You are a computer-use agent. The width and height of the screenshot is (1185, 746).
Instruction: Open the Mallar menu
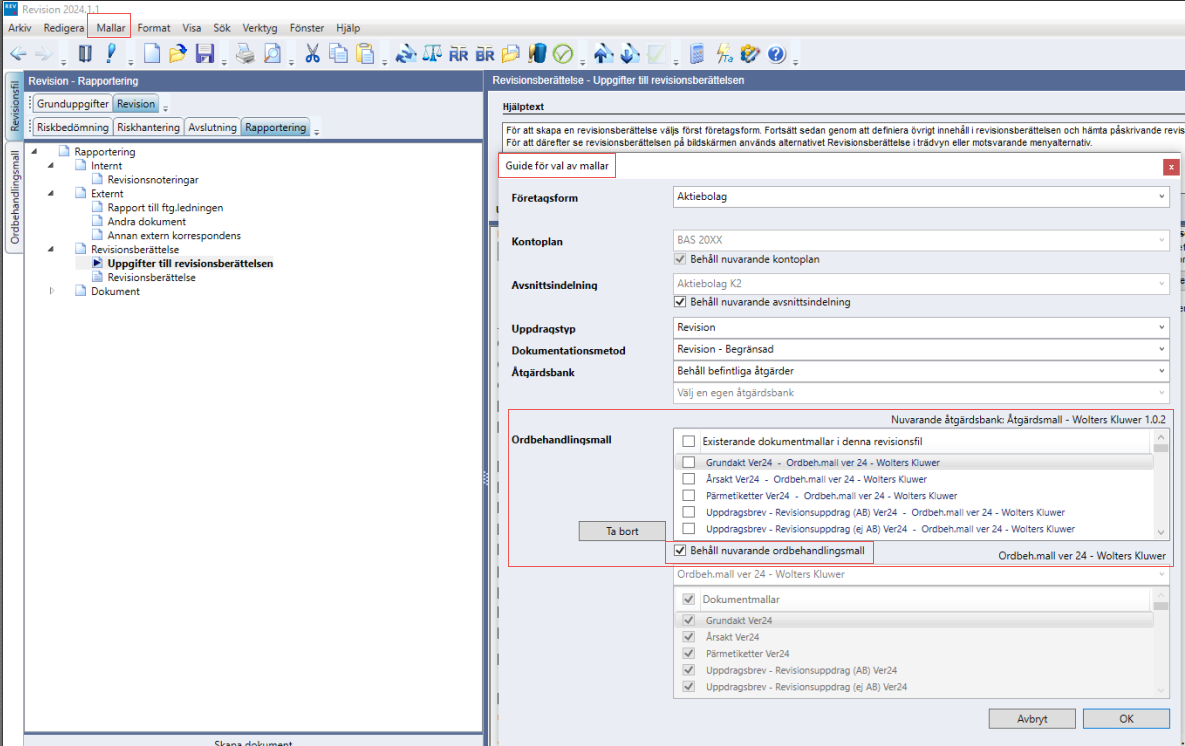tap(110, 28)
